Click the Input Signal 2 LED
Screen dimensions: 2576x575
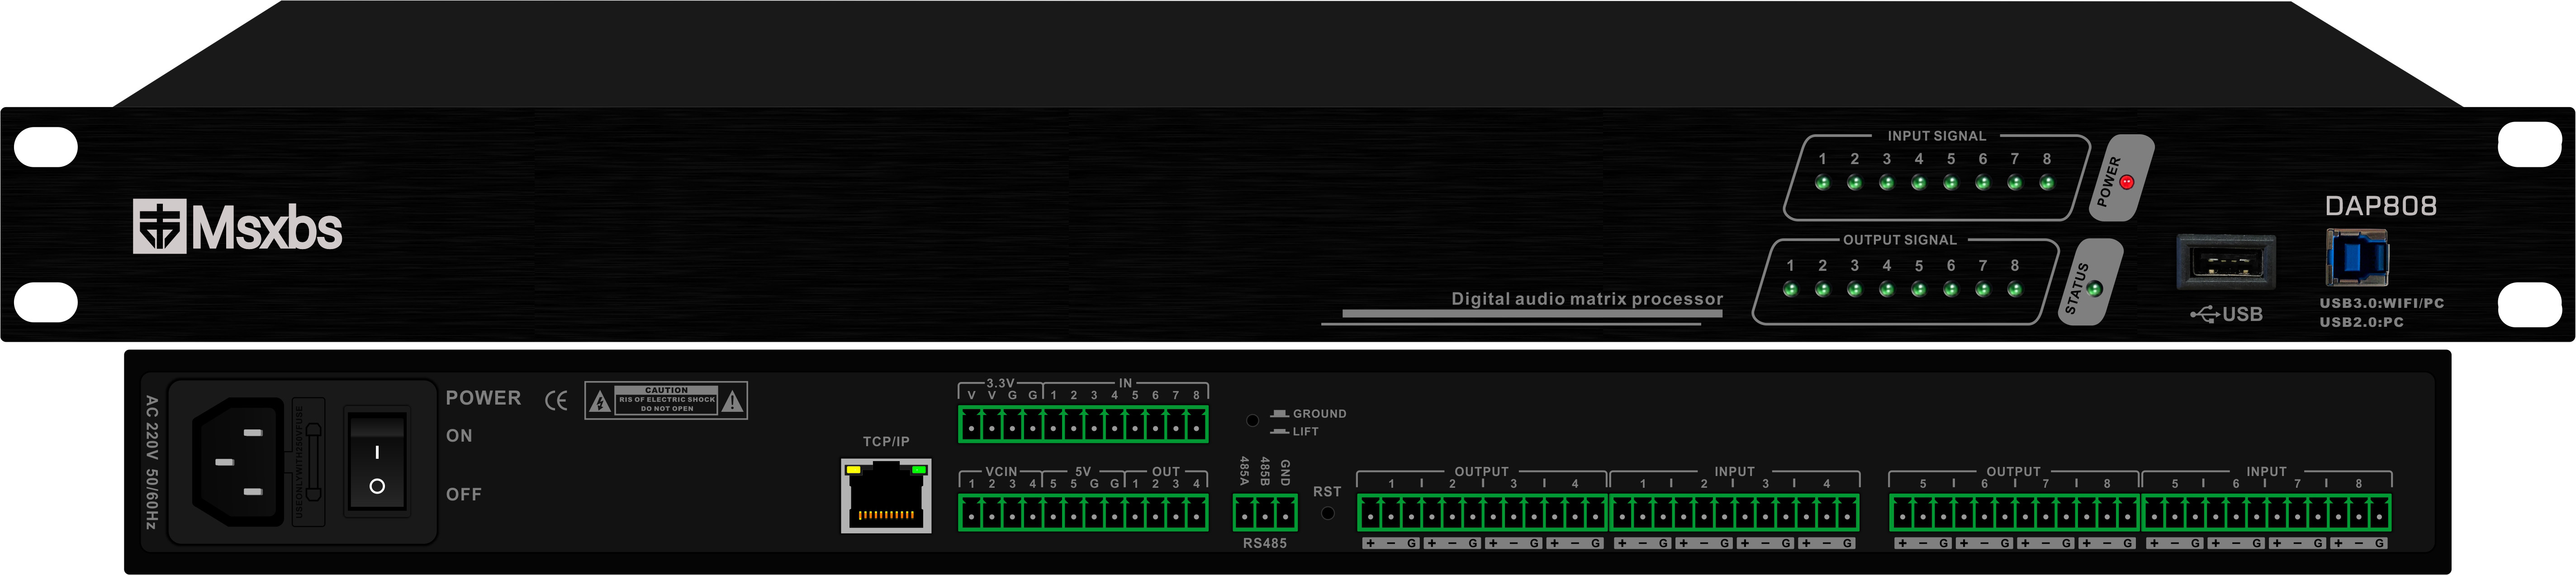(1854, 183)
